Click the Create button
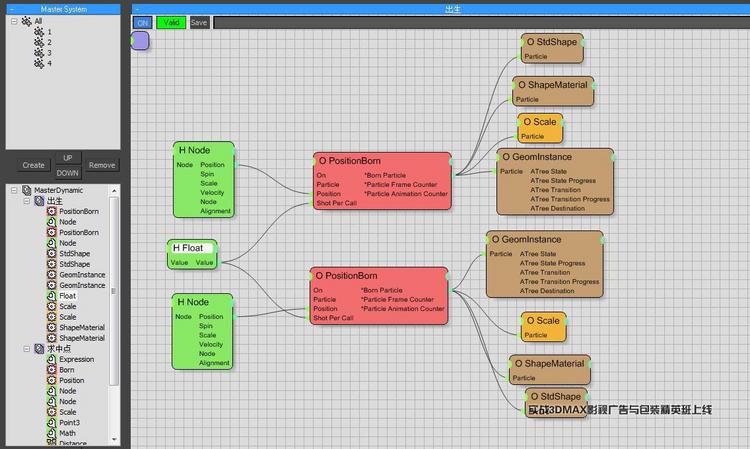This screenshot has width=750, height=449. pos(33,165)
